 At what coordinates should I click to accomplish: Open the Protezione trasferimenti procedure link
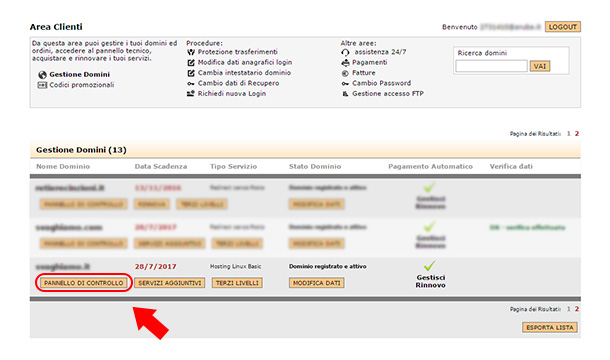[238, 52]
